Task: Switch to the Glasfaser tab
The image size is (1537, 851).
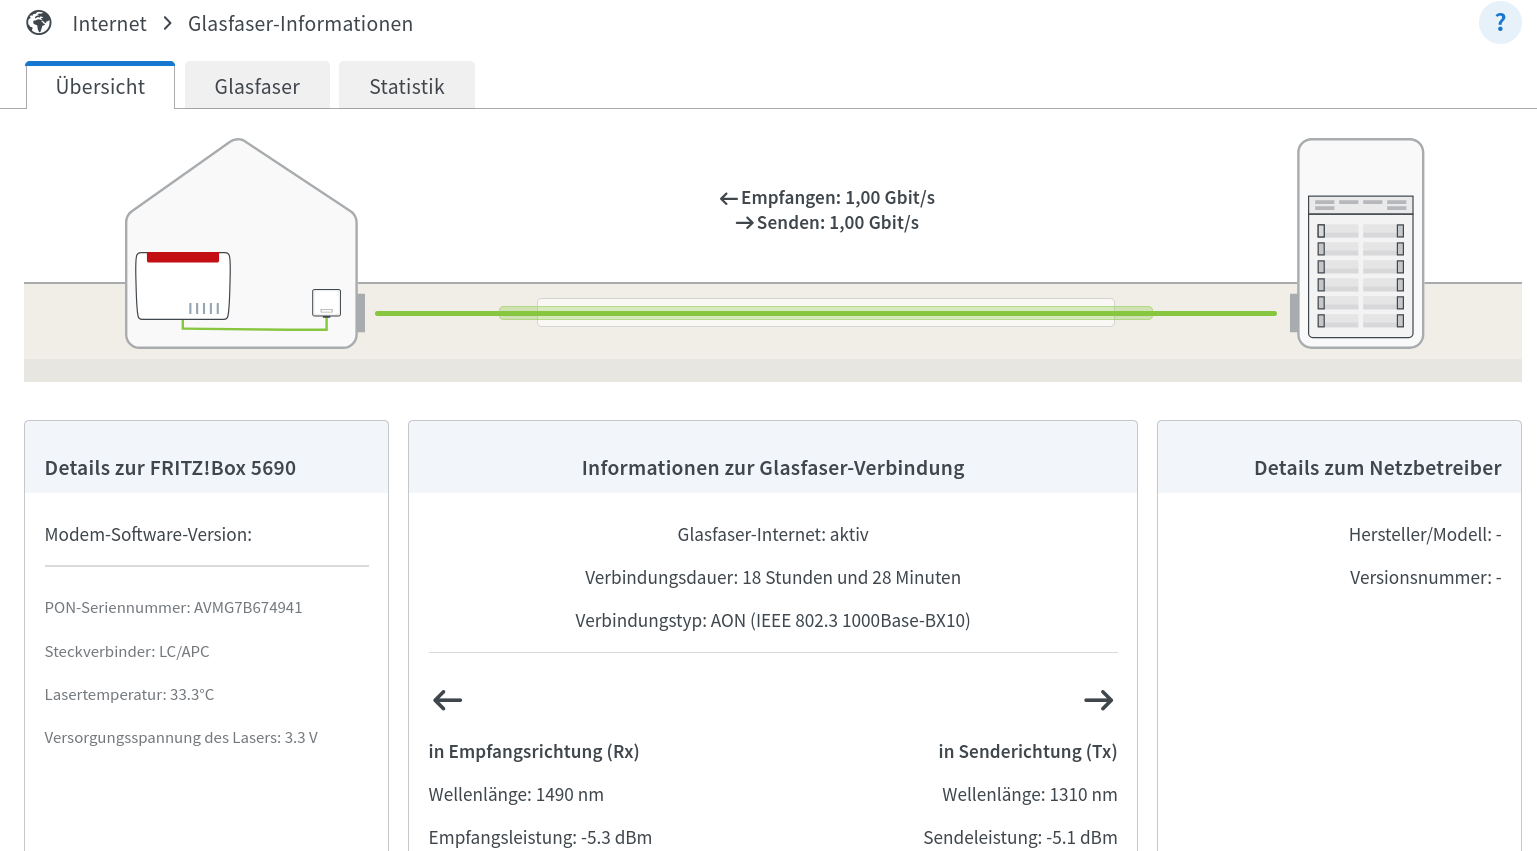Action: pyautogui.click(x=257, y=86)
